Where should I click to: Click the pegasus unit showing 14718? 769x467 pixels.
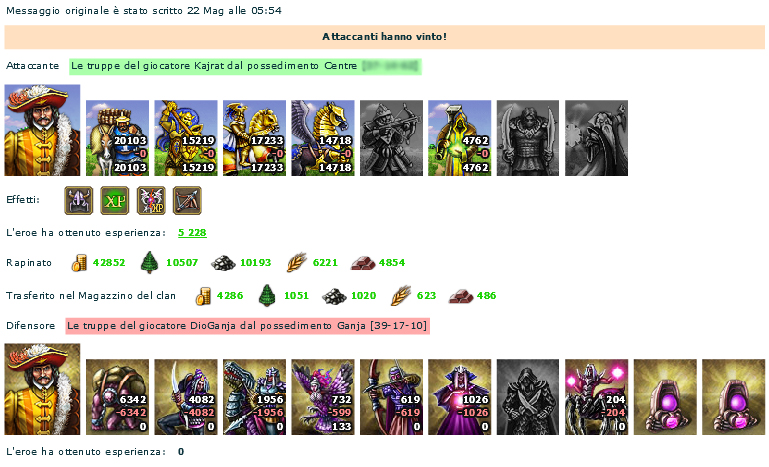click(x=323, y=138)
